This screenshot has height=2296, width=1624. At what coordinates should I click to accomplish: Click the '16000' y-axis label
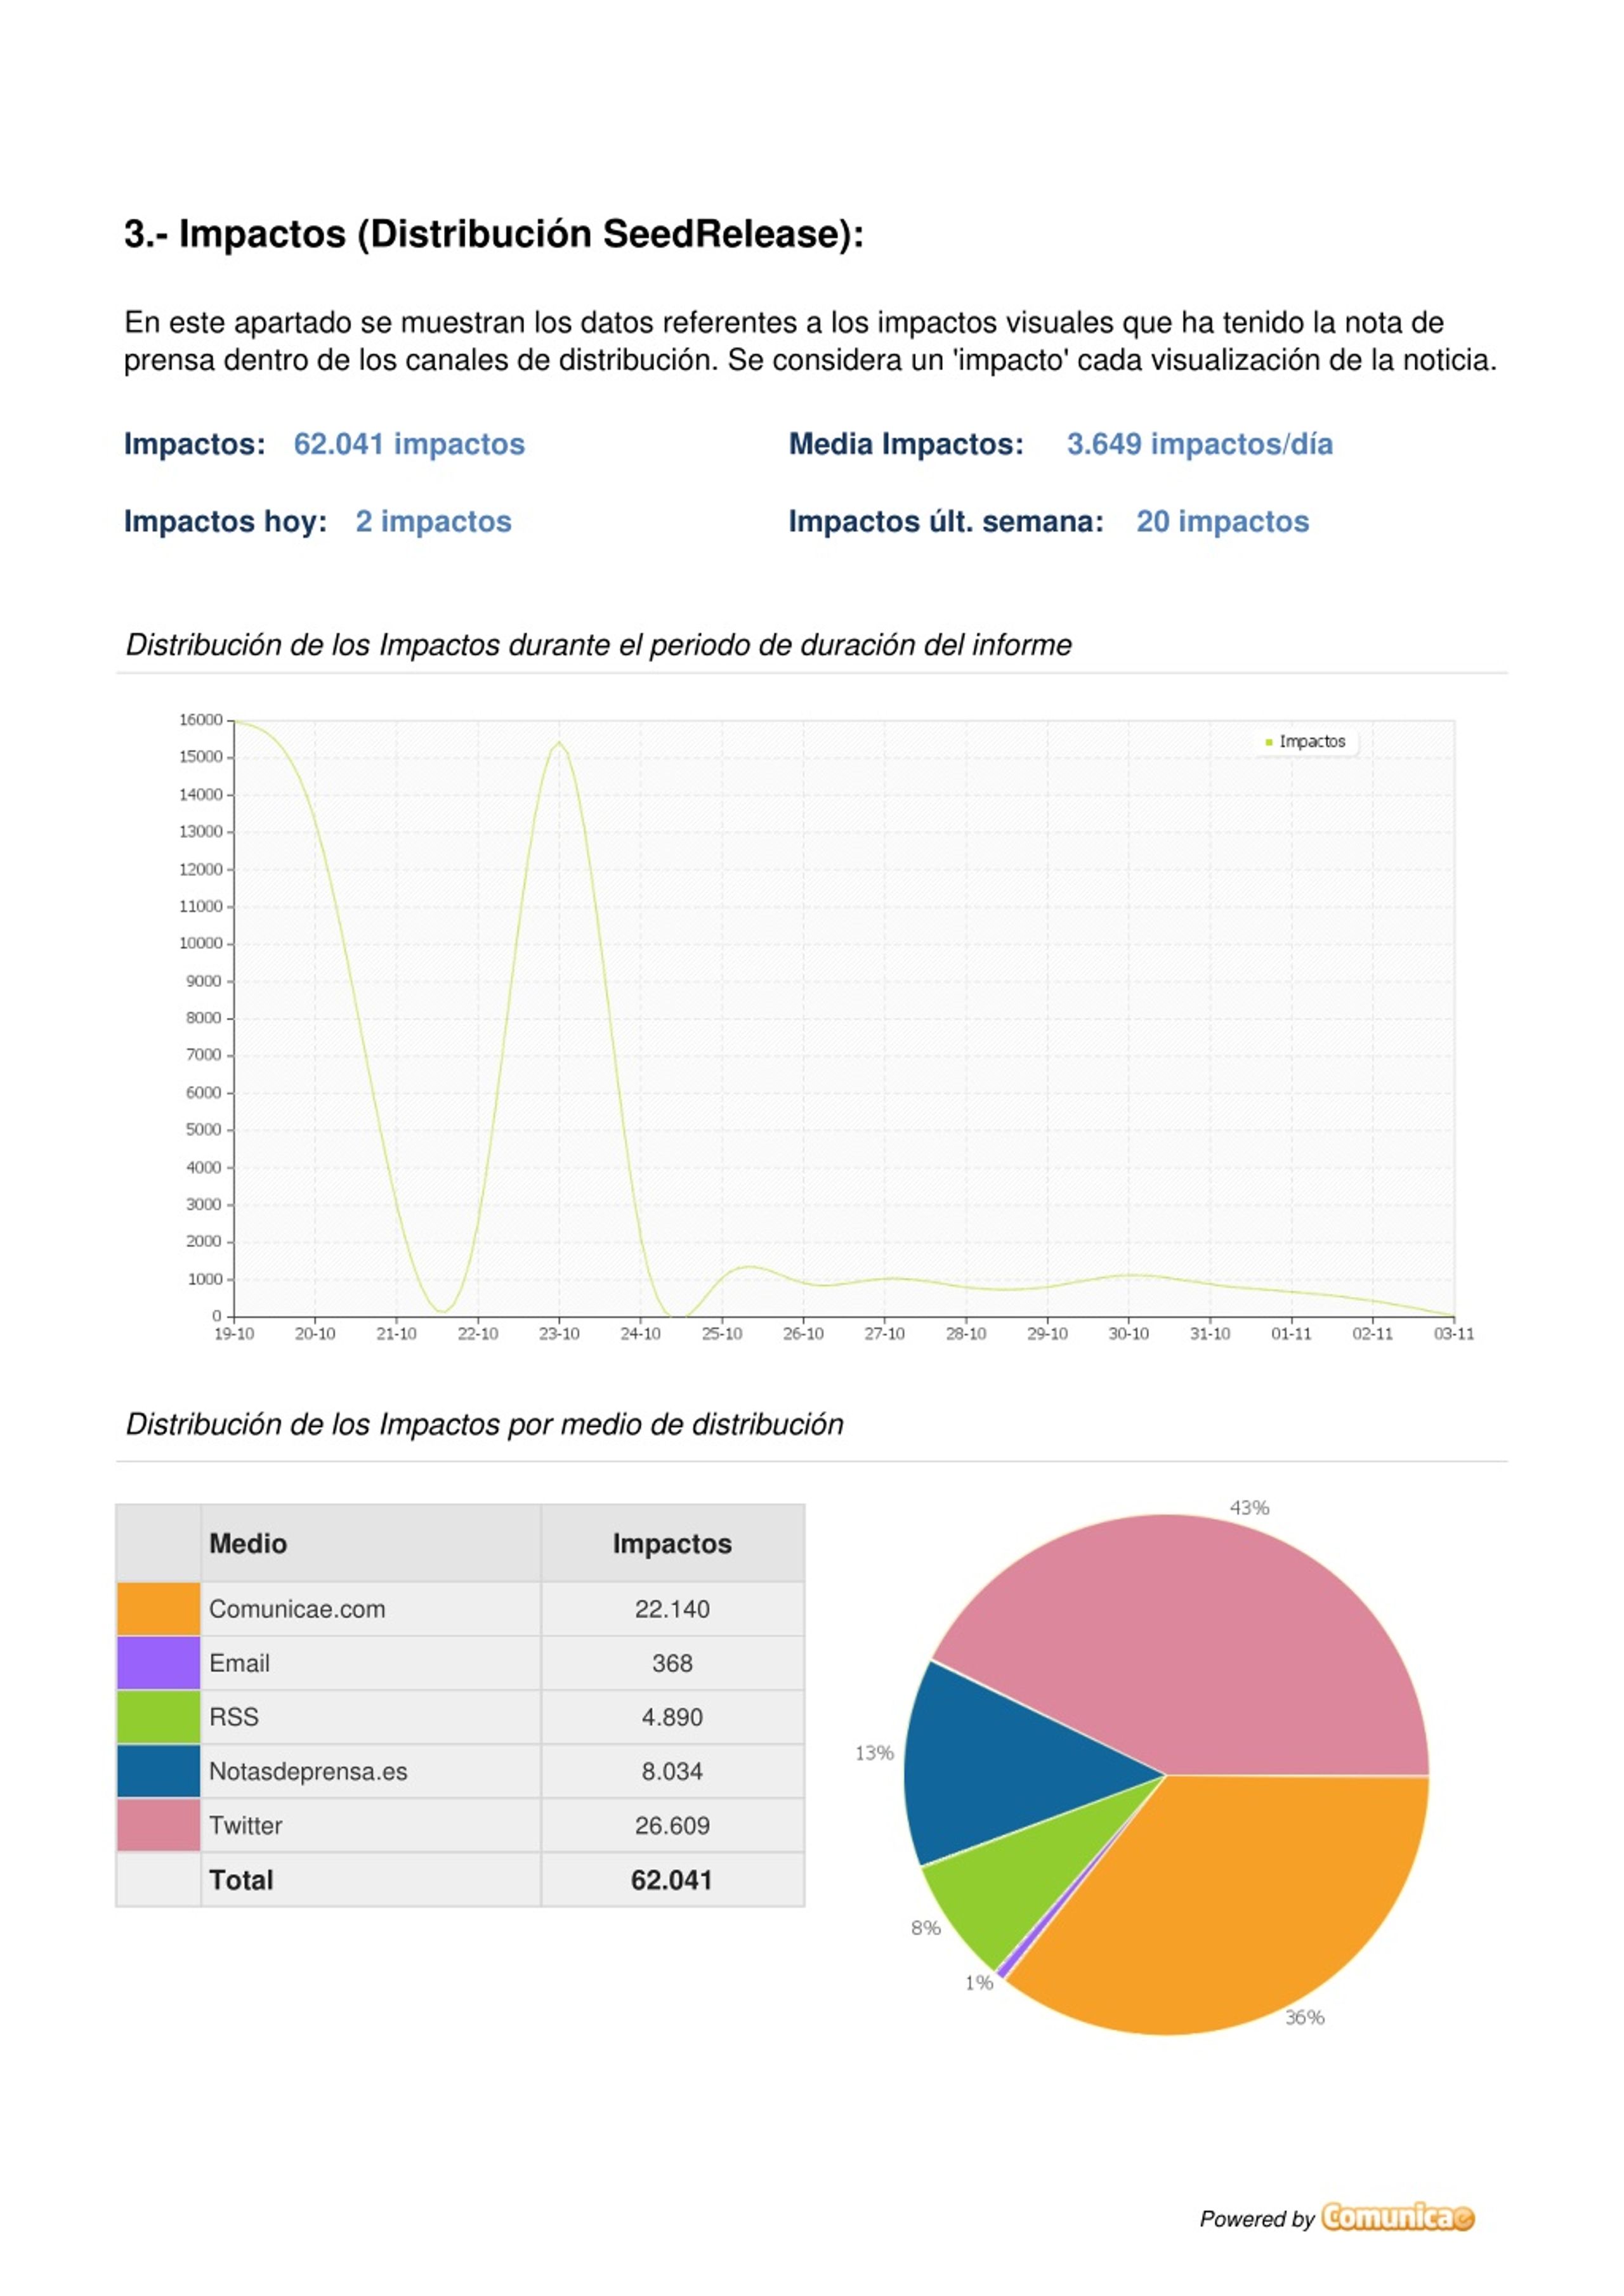(x=201, y=720)
